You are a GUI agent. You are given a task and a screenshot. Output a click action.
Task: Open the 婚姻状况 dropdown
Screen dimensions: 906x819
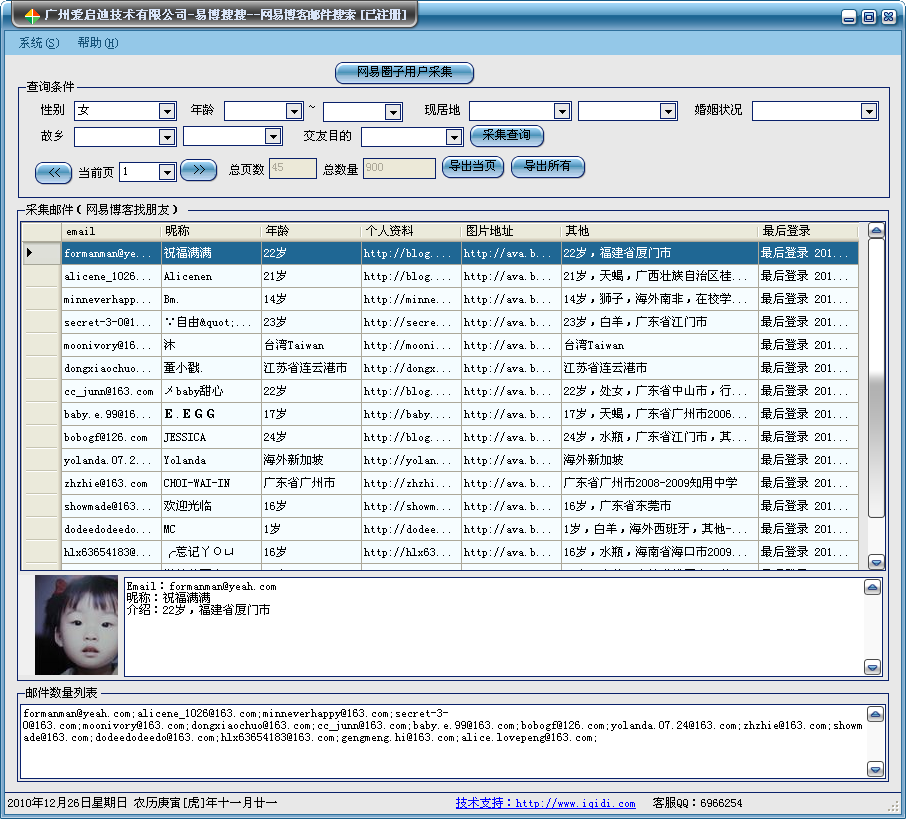pos(868,110)
